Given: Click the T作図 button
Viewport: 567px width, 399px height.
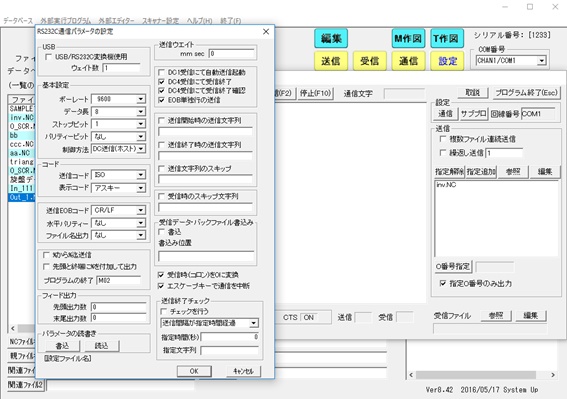Looking at the screenshot, I should (x=447, y=38).
